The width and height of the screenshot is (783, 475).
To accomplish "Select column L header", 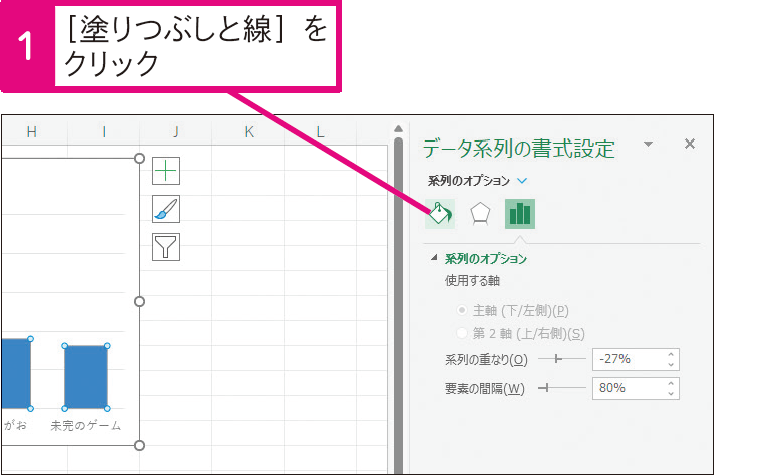I will (x=321, y=131).
